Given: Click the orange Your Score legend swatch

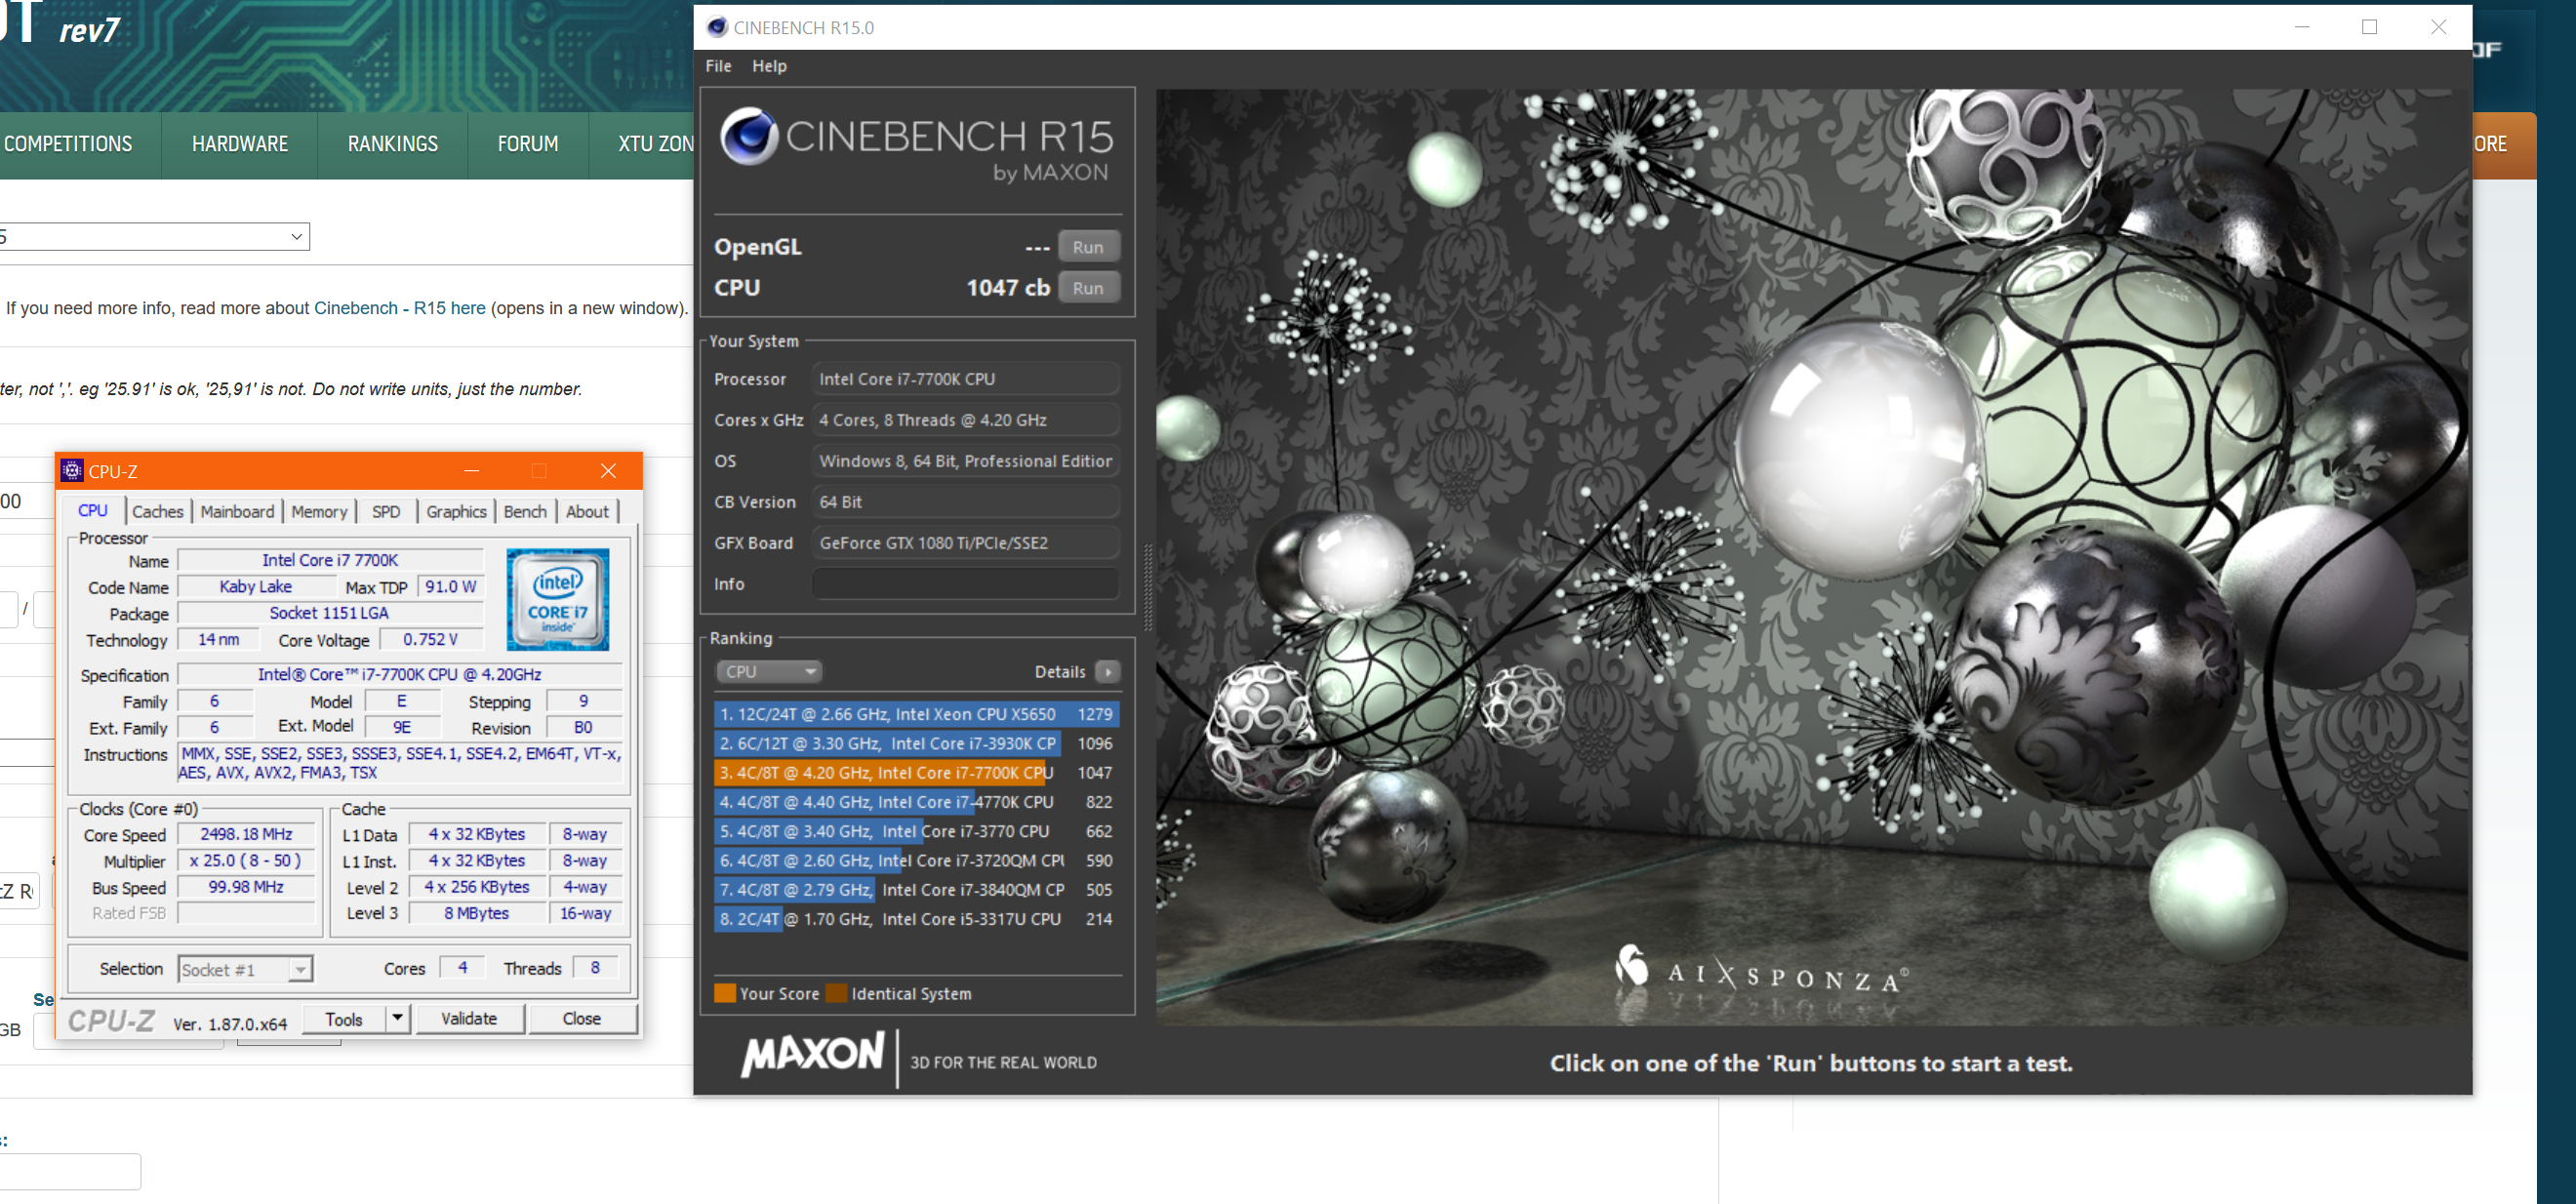Looking at the screenshot, I should point(725,993).
